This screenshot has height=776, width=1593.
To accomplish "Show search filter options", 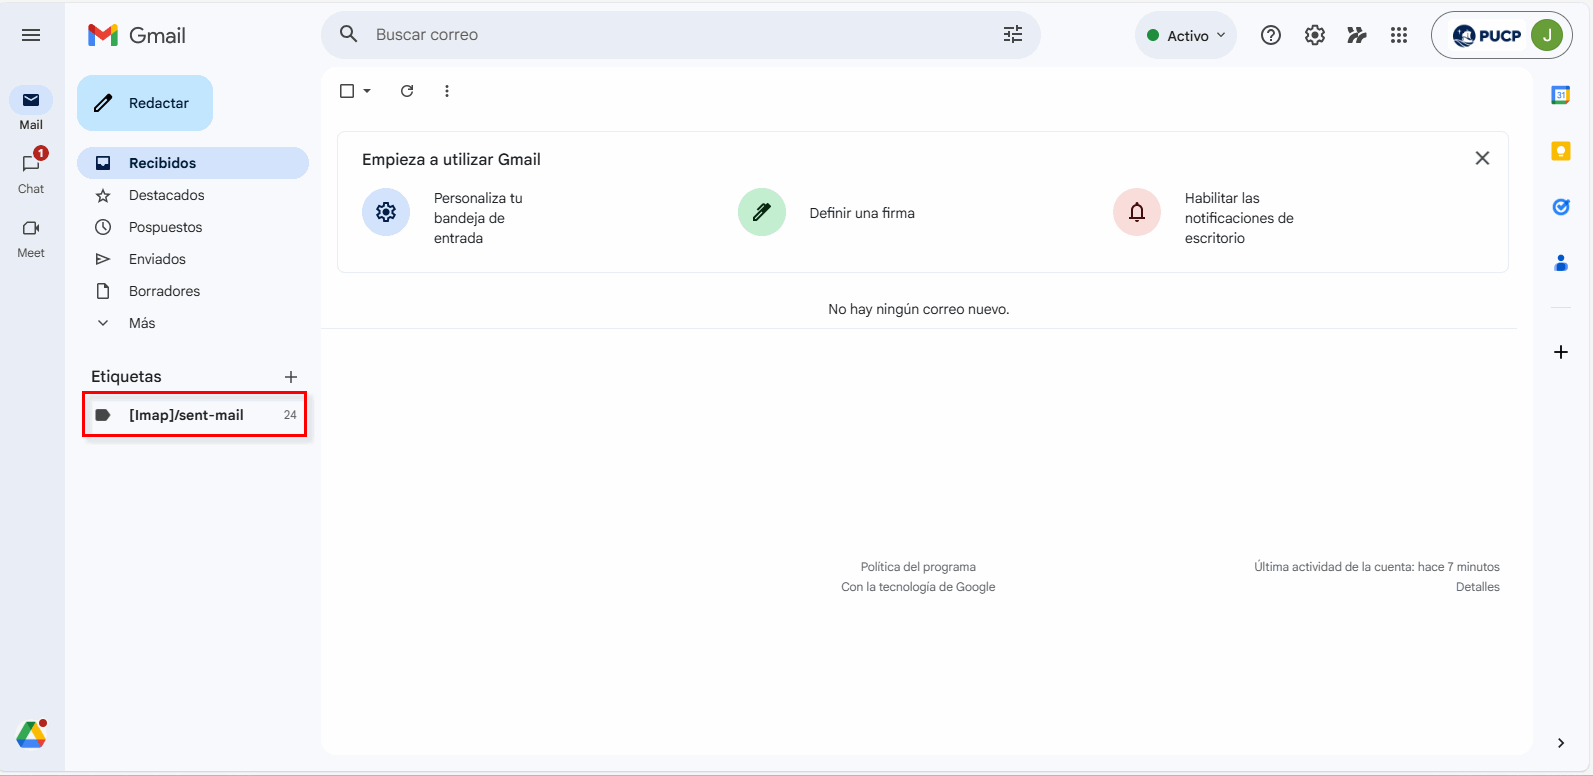I will coord(1013,35).
